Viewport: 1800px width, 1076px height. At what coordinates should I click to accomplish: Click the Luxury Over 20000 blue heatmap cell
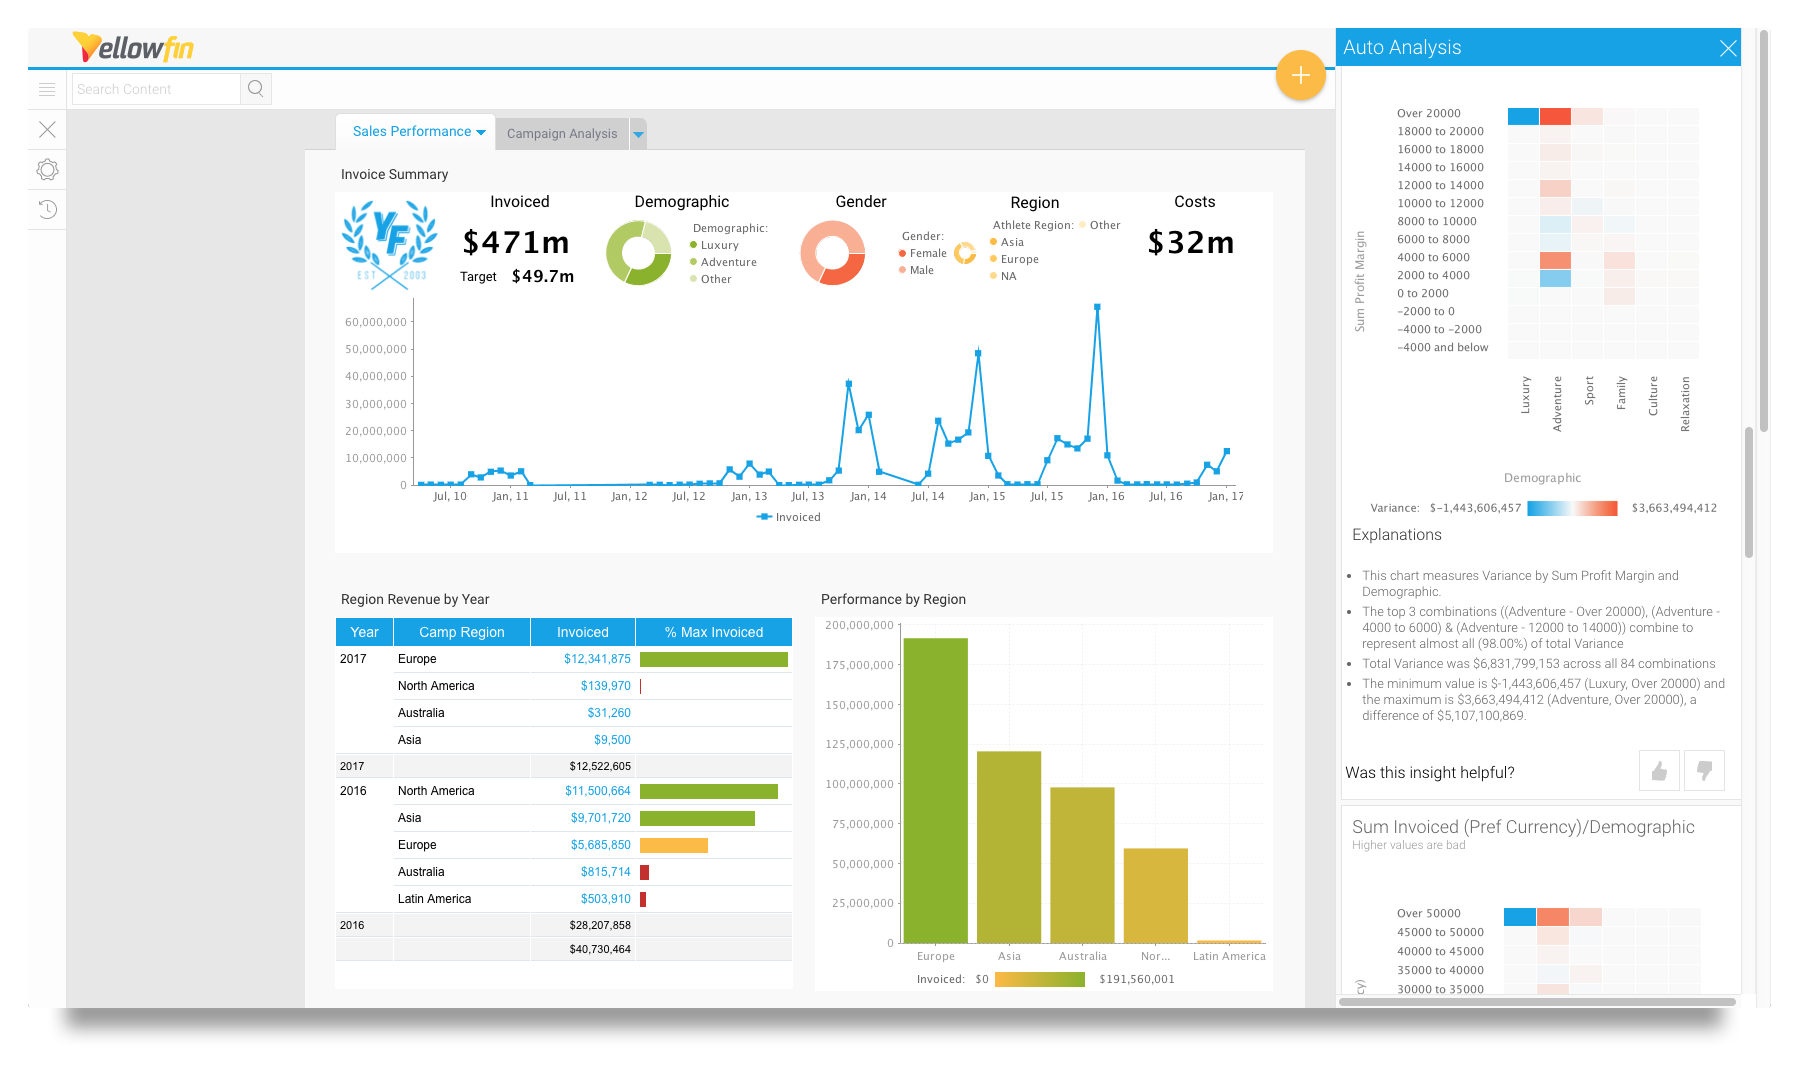click(1523, 116)
